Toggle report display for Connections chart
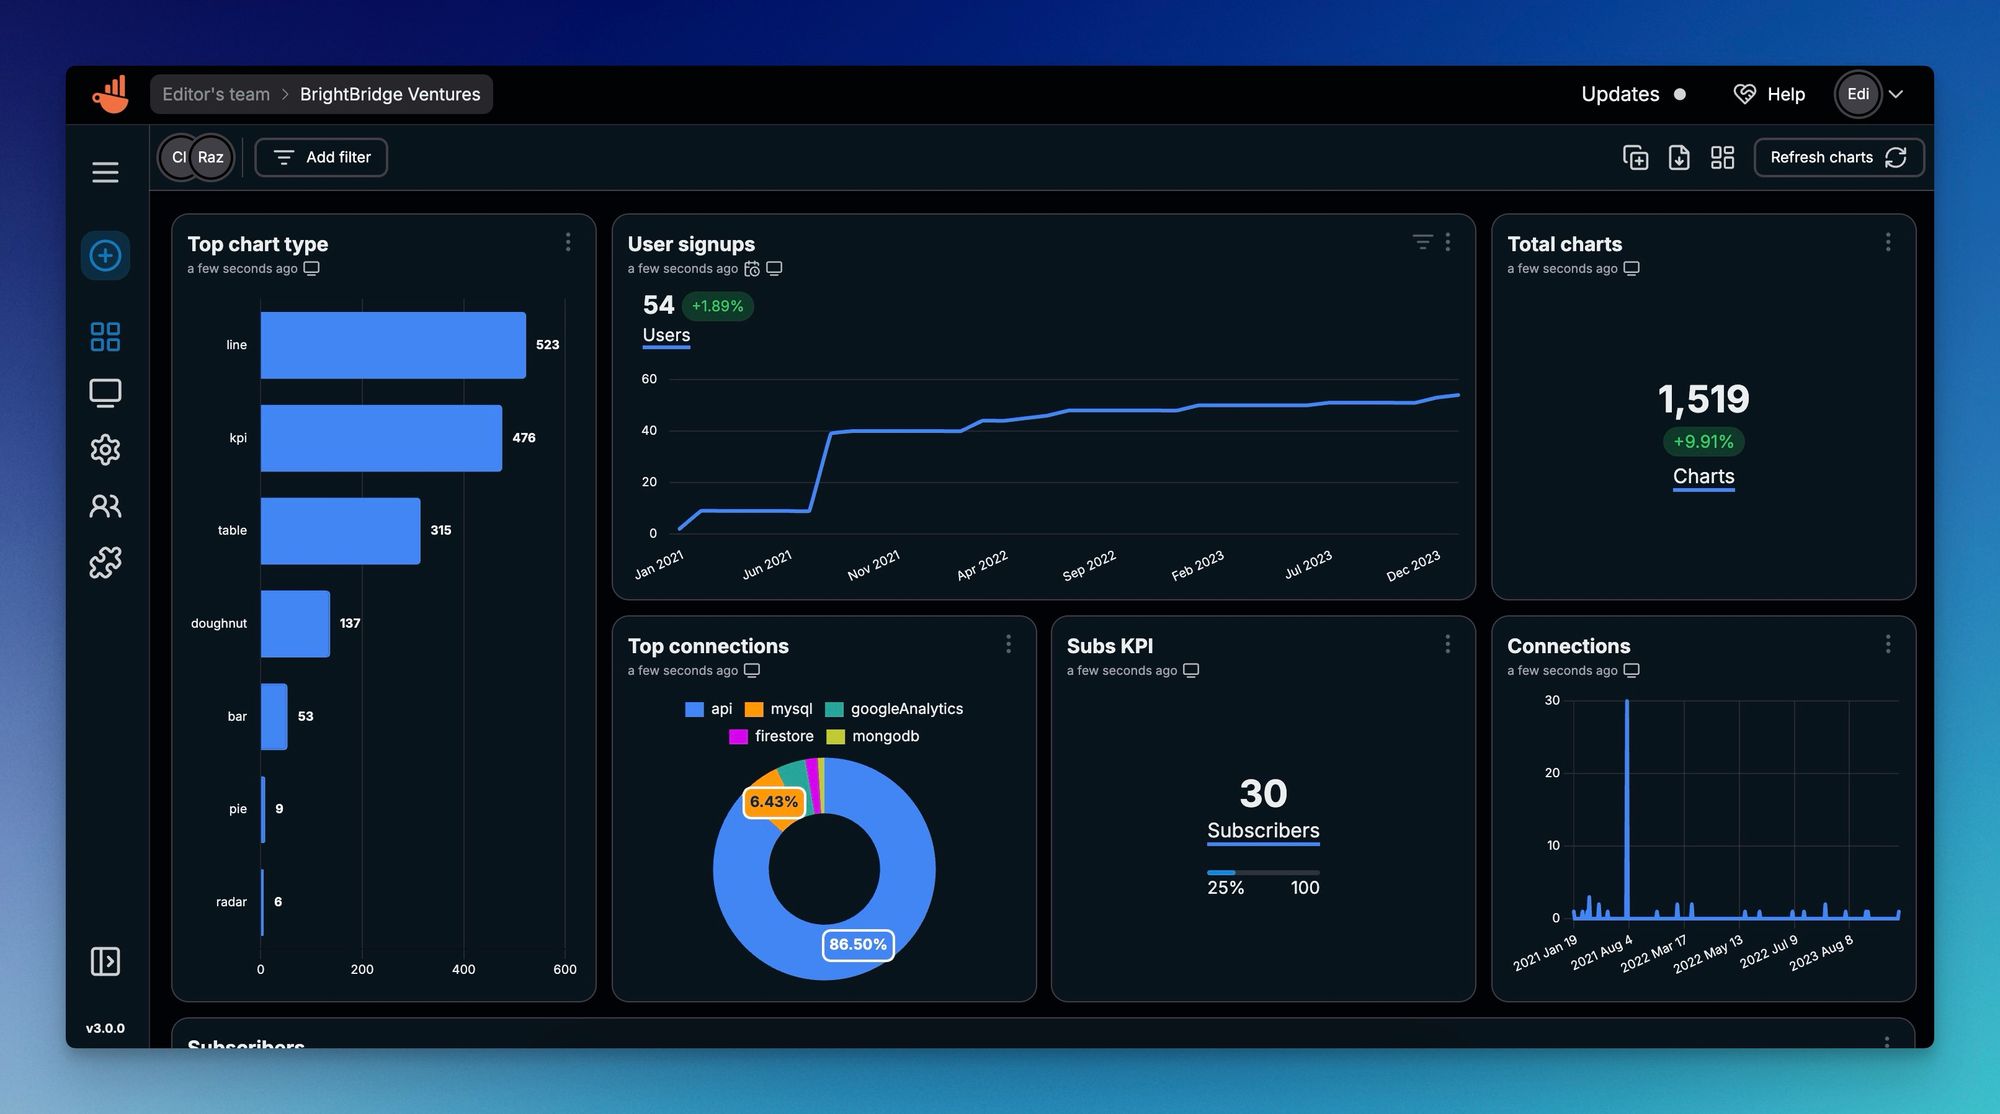The width and height of the screenshot is (2000, 1114). click(1631, 670)
